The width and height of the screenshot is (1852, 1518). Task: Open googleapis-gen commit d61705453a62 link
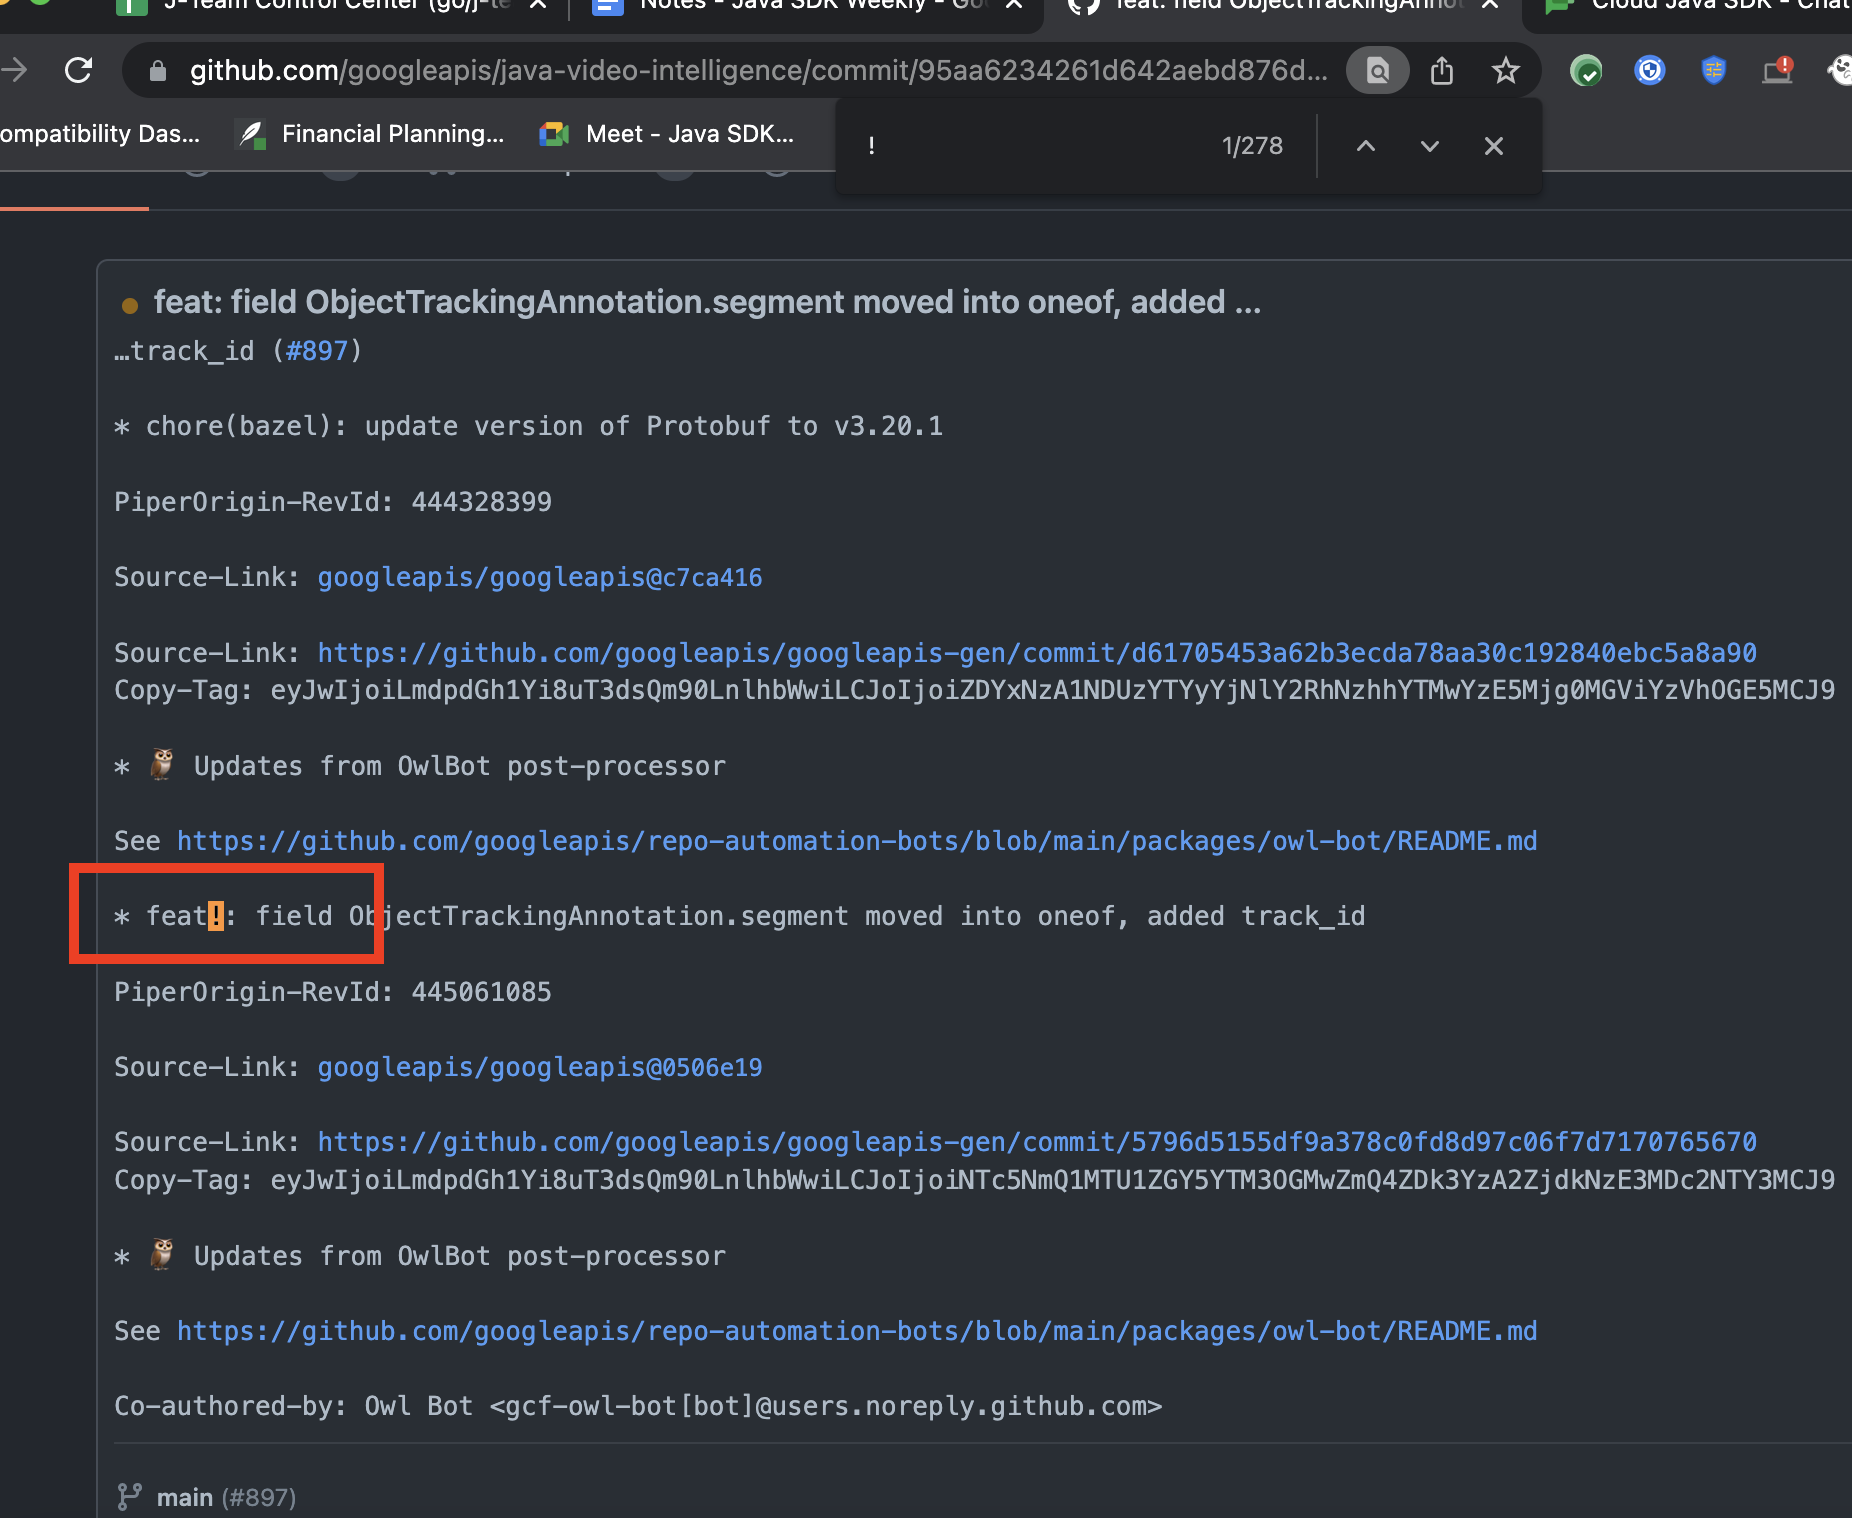(1037, 653)
